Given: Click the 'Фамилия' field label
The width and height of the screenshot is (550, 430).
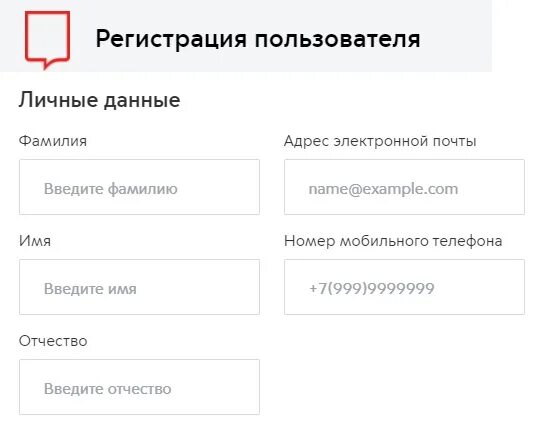Looking at the screenshot, I should click(53, 141).
